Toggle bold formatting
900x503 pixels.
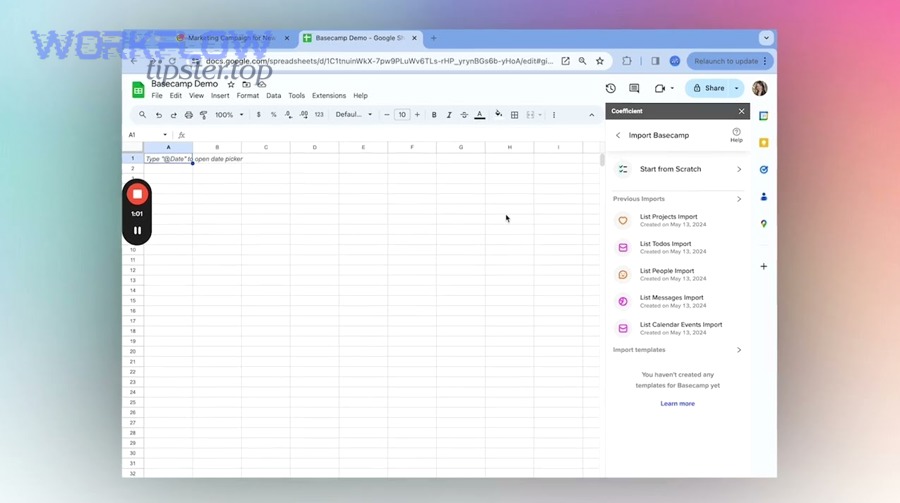click(434, 115)
